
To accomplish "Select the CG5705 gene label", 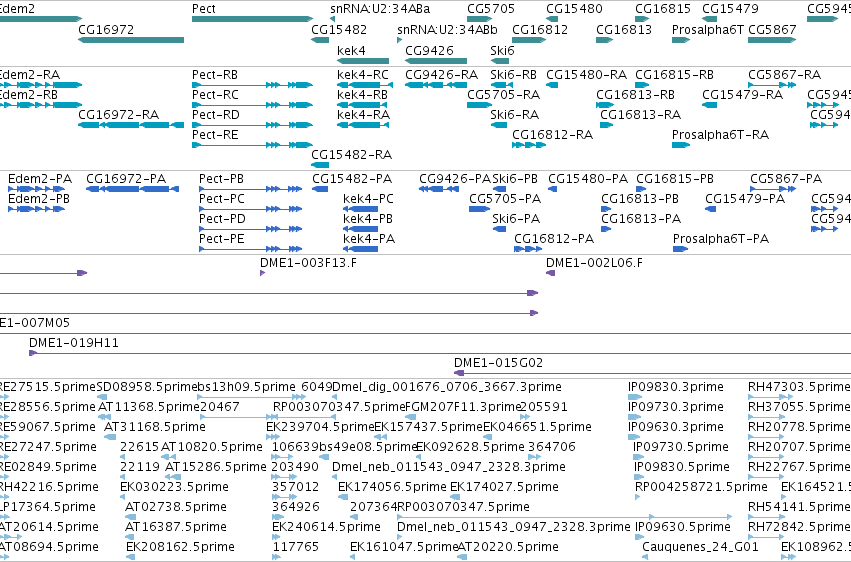I will pos(491,9).
